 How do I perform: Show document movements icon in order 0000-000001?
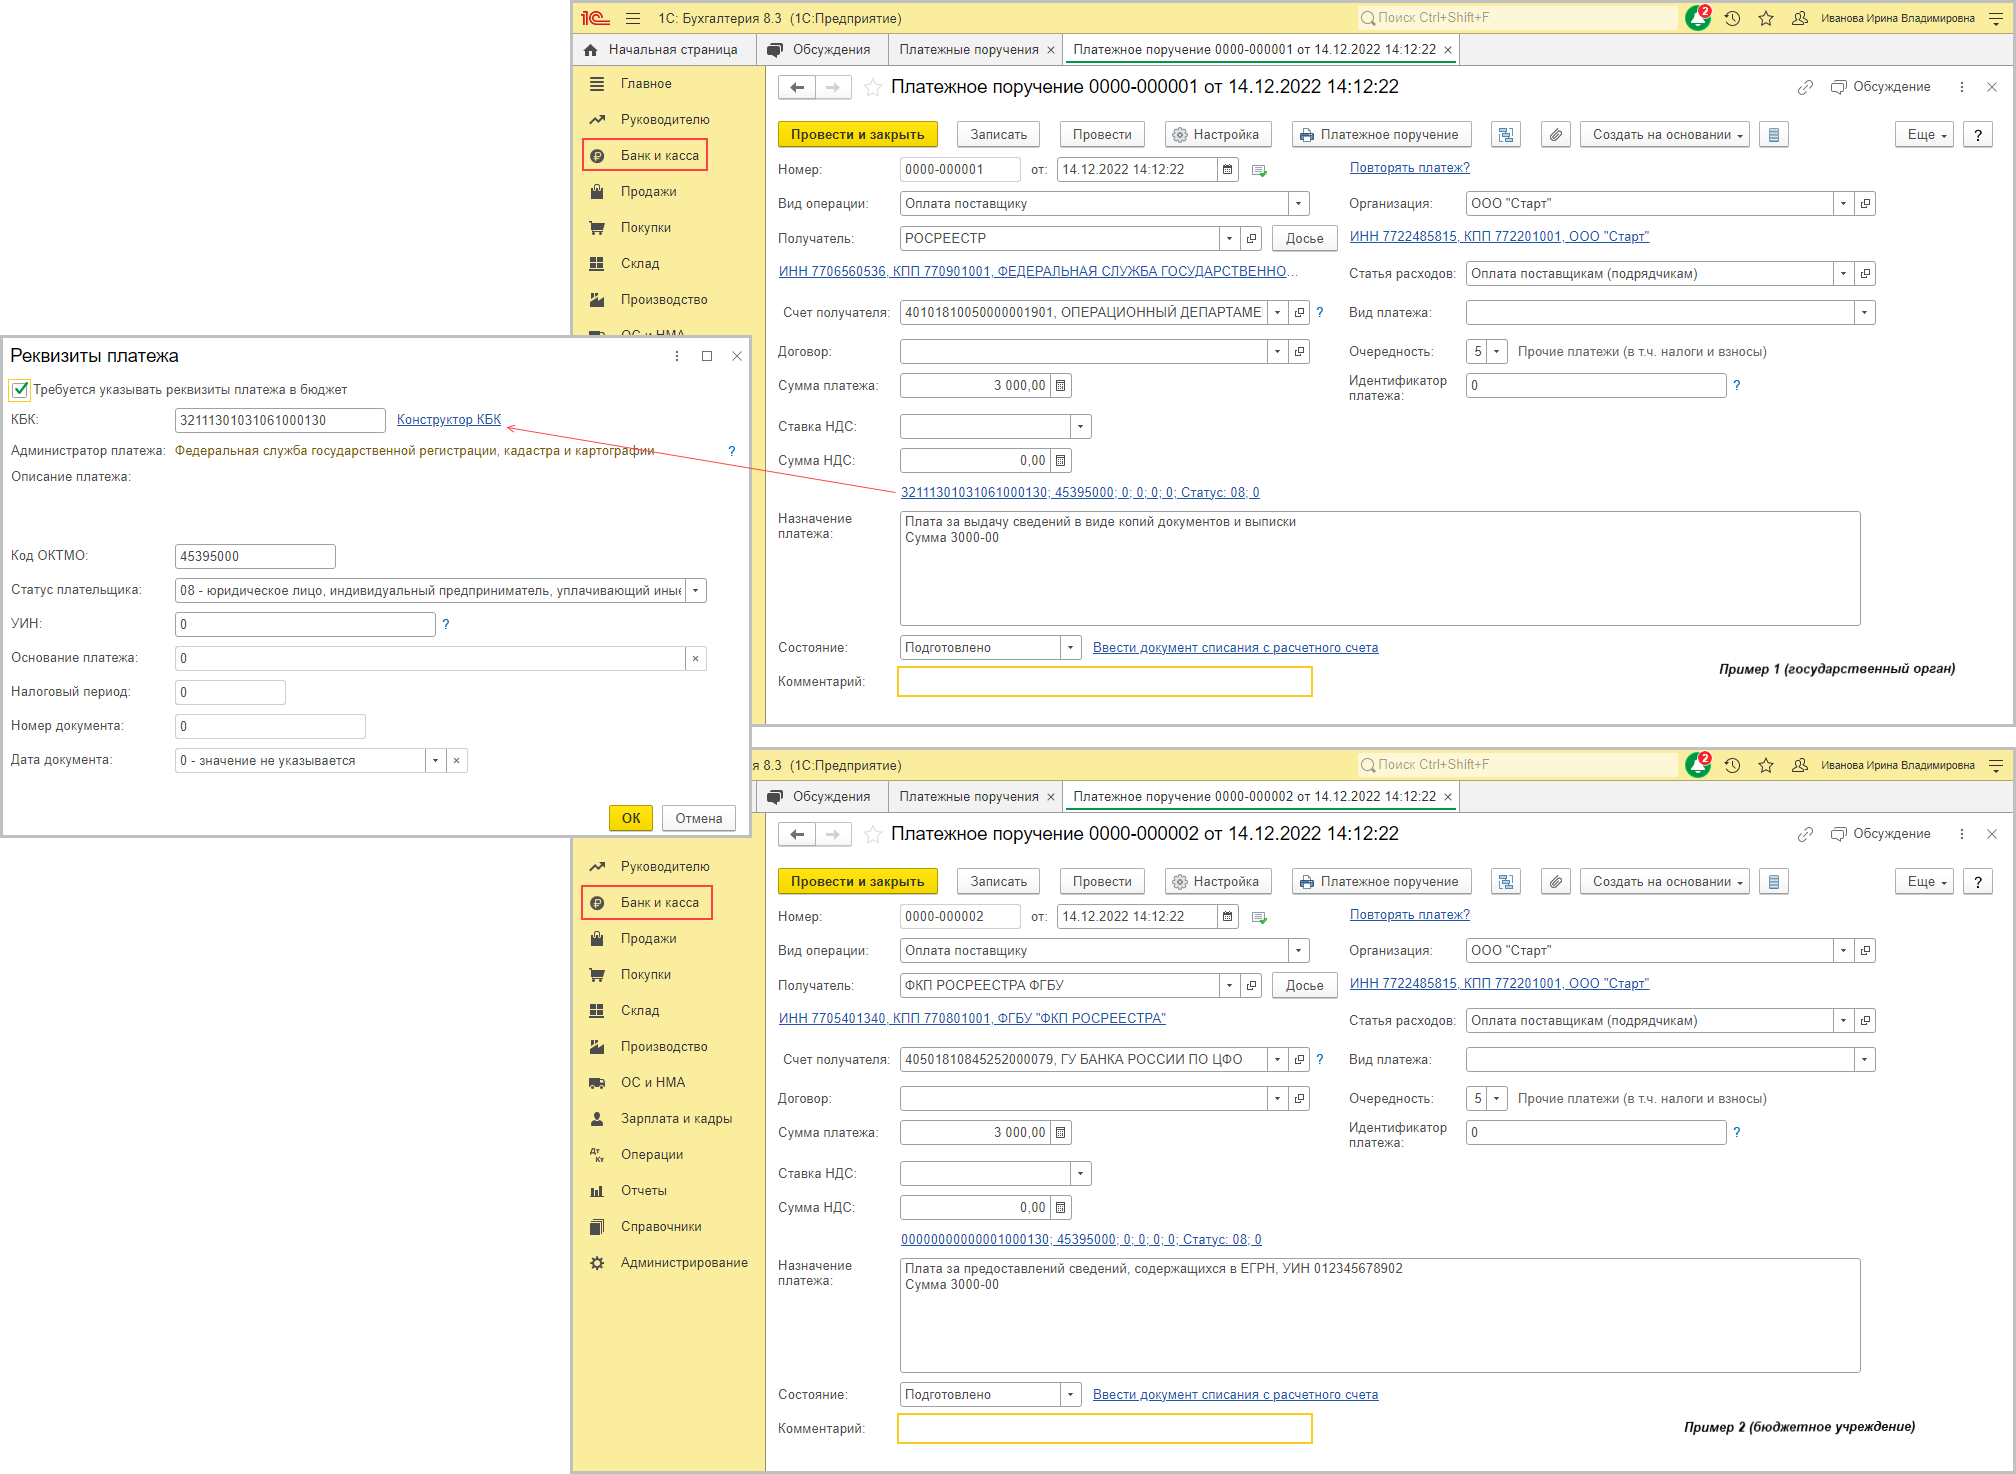pos(1505,135)
